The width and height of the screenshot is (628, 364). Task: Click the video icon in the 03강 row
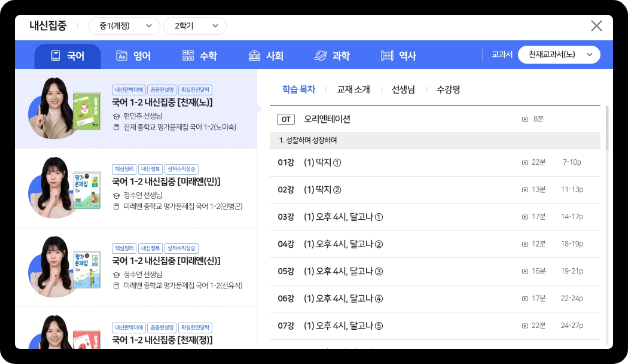(x=525, y=217)
